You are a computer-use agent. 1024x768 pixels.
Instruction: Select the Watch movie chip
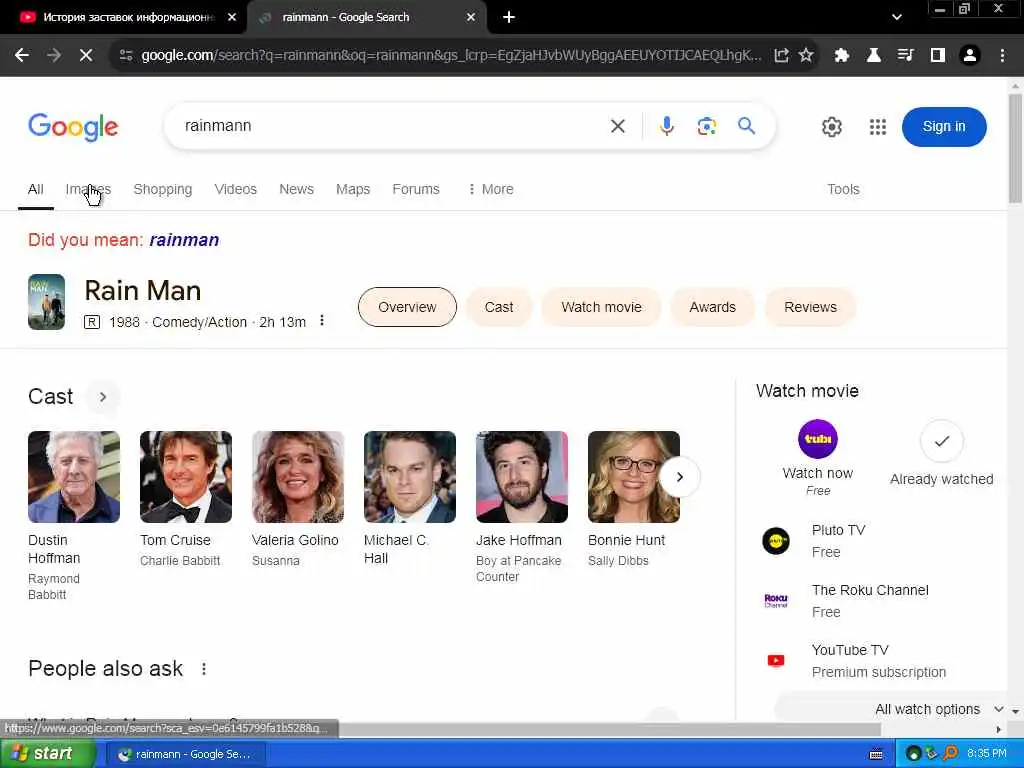point(601,307)
